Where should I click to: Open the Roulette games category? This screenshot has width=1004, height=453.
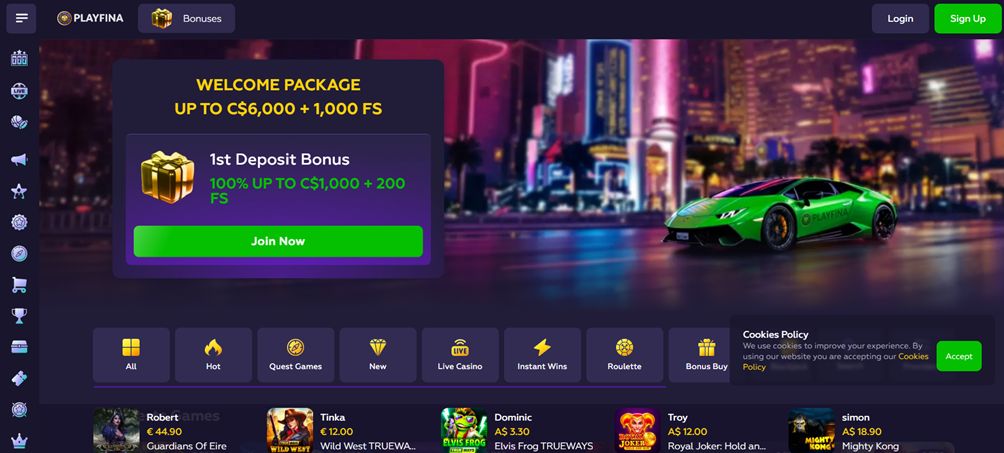[x=624, y=355]
